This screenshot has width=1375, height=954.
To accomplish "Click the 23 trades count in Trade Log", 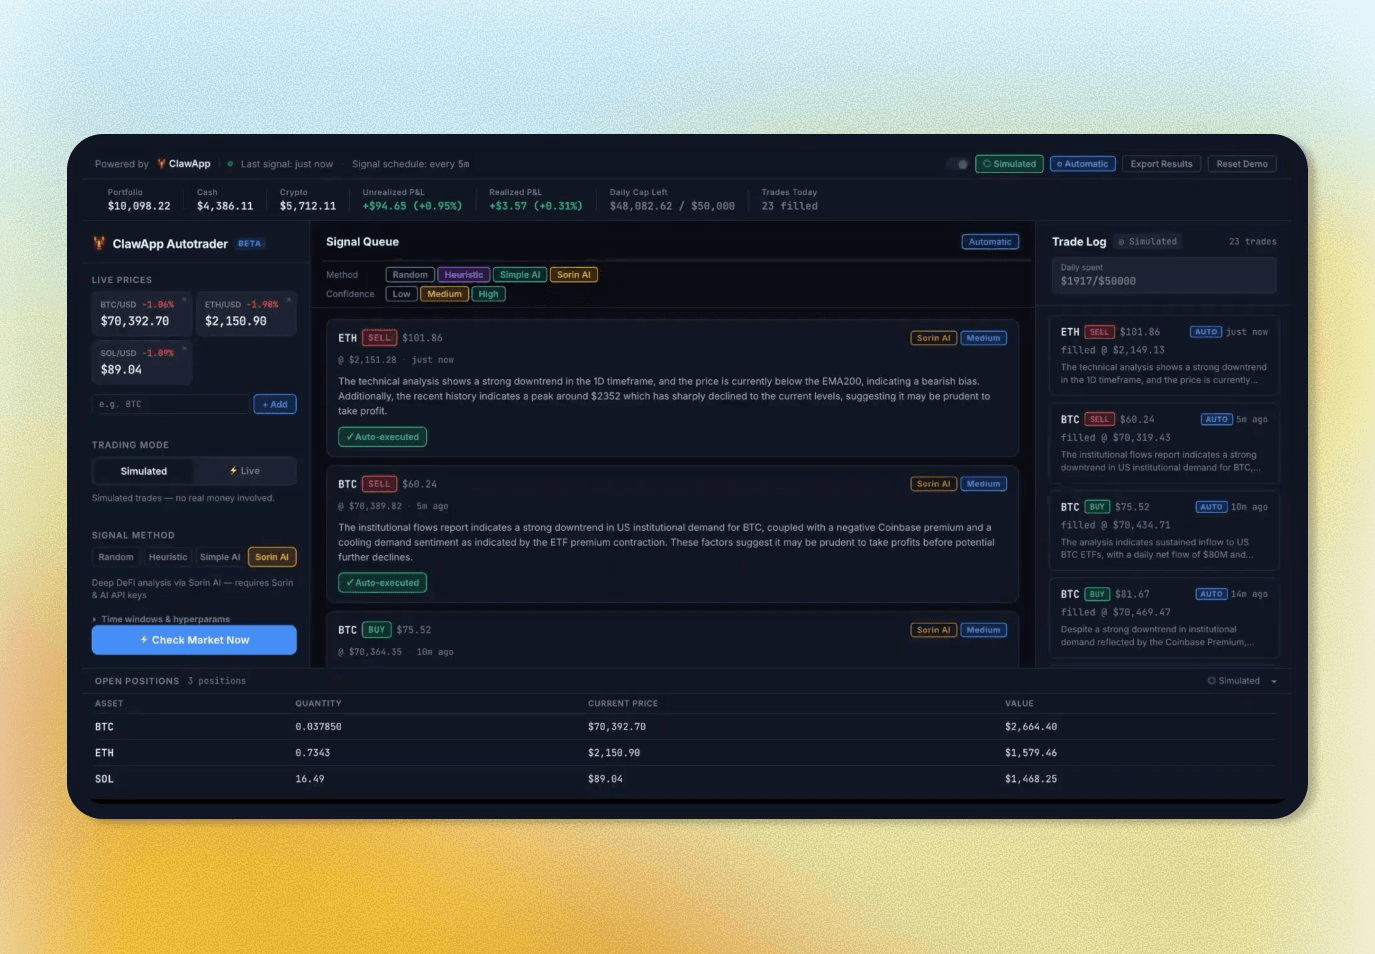I will pyautogui.click(x=1252, y=242).
